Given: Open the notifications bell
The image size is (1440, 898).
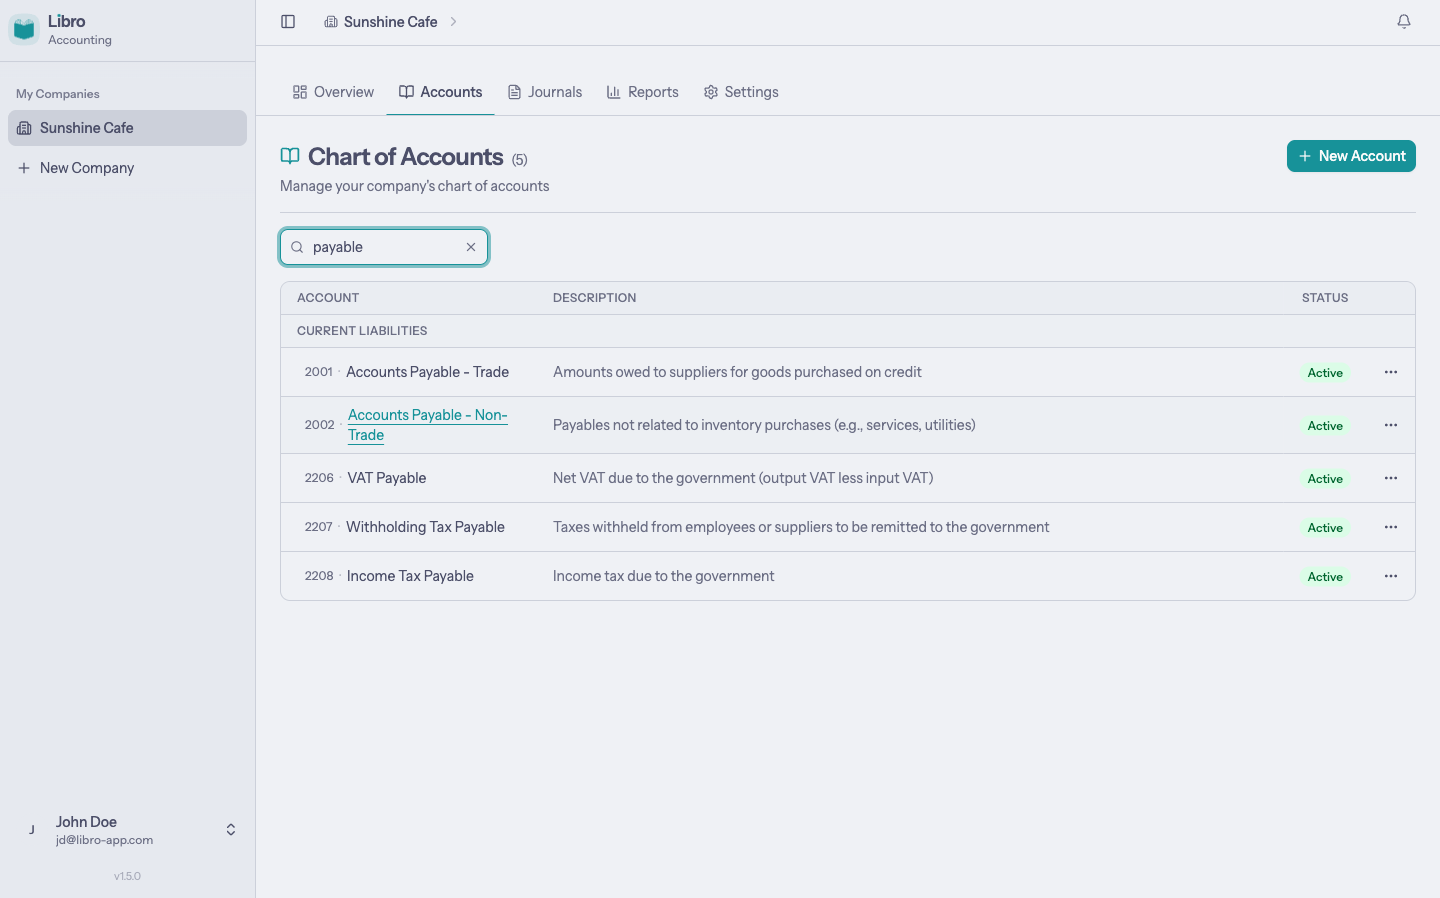Looking at the screenshot, I should pos(1404,21).
